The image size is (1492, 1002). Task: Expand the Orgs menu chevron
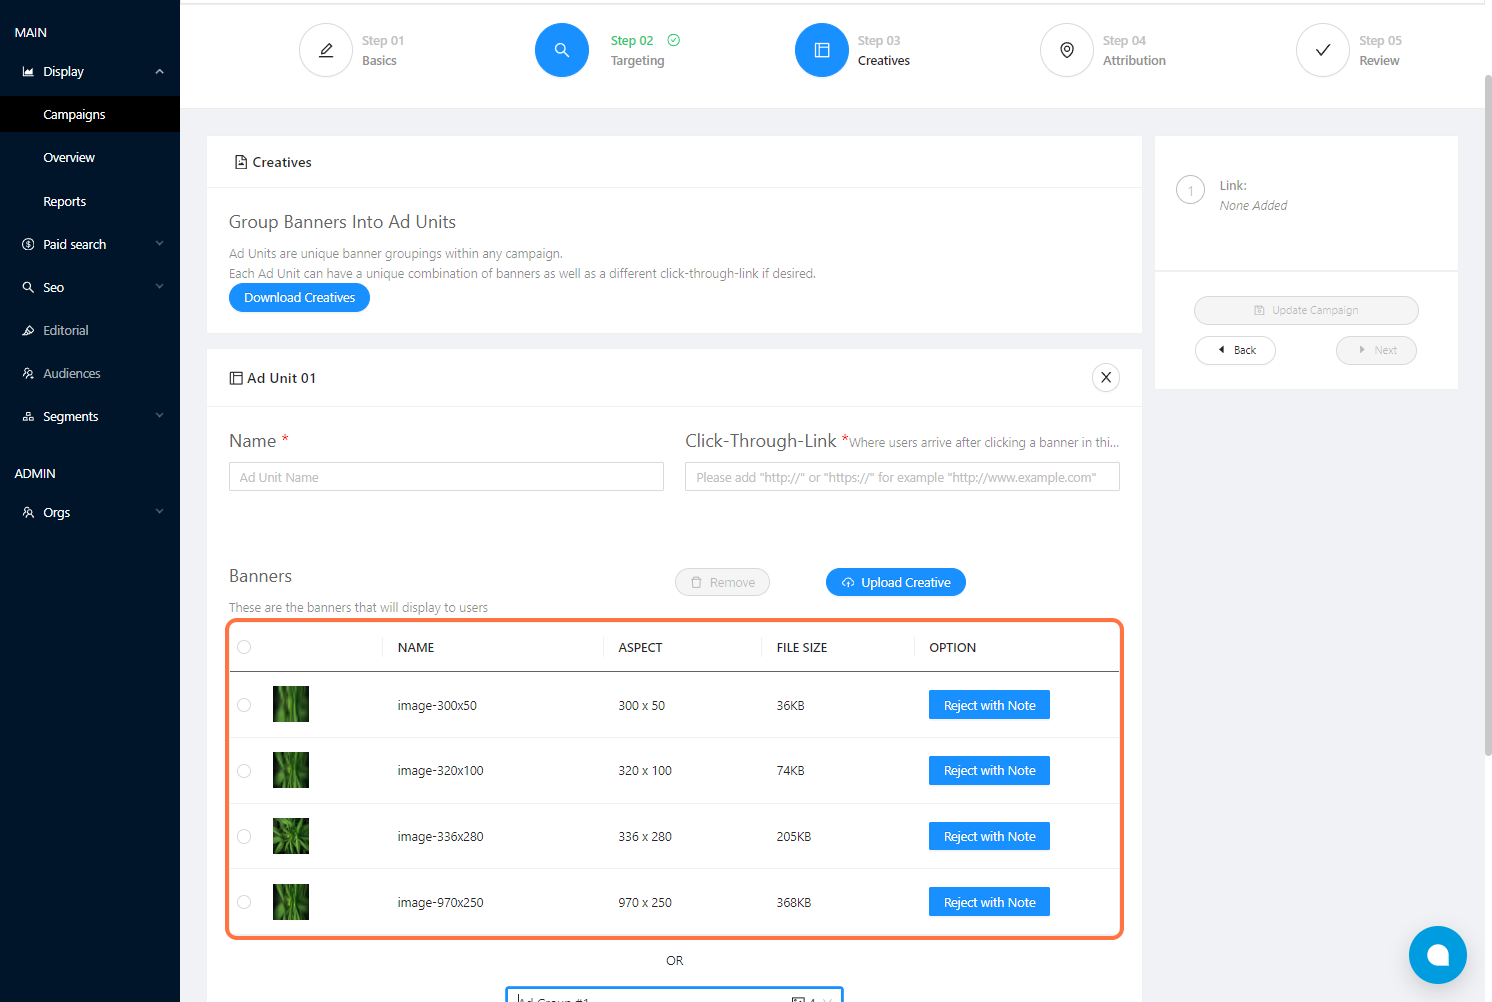159,512
